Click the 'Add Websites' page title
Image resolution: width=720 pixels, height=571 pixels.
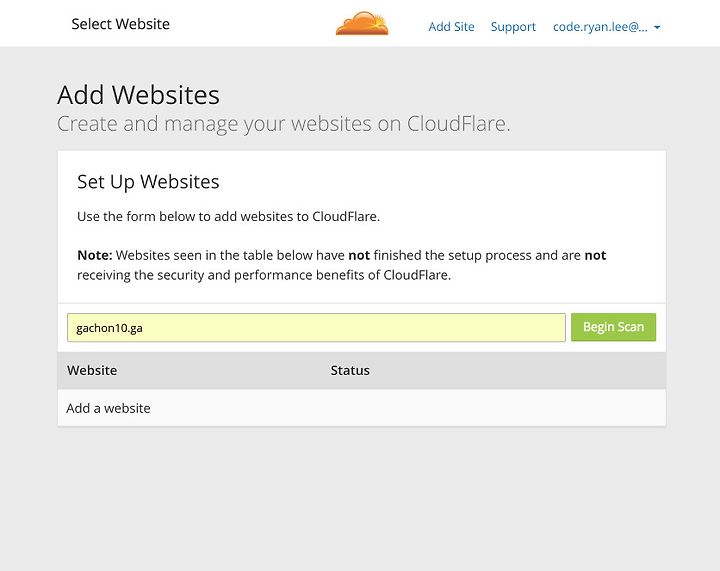click(138, 95)
